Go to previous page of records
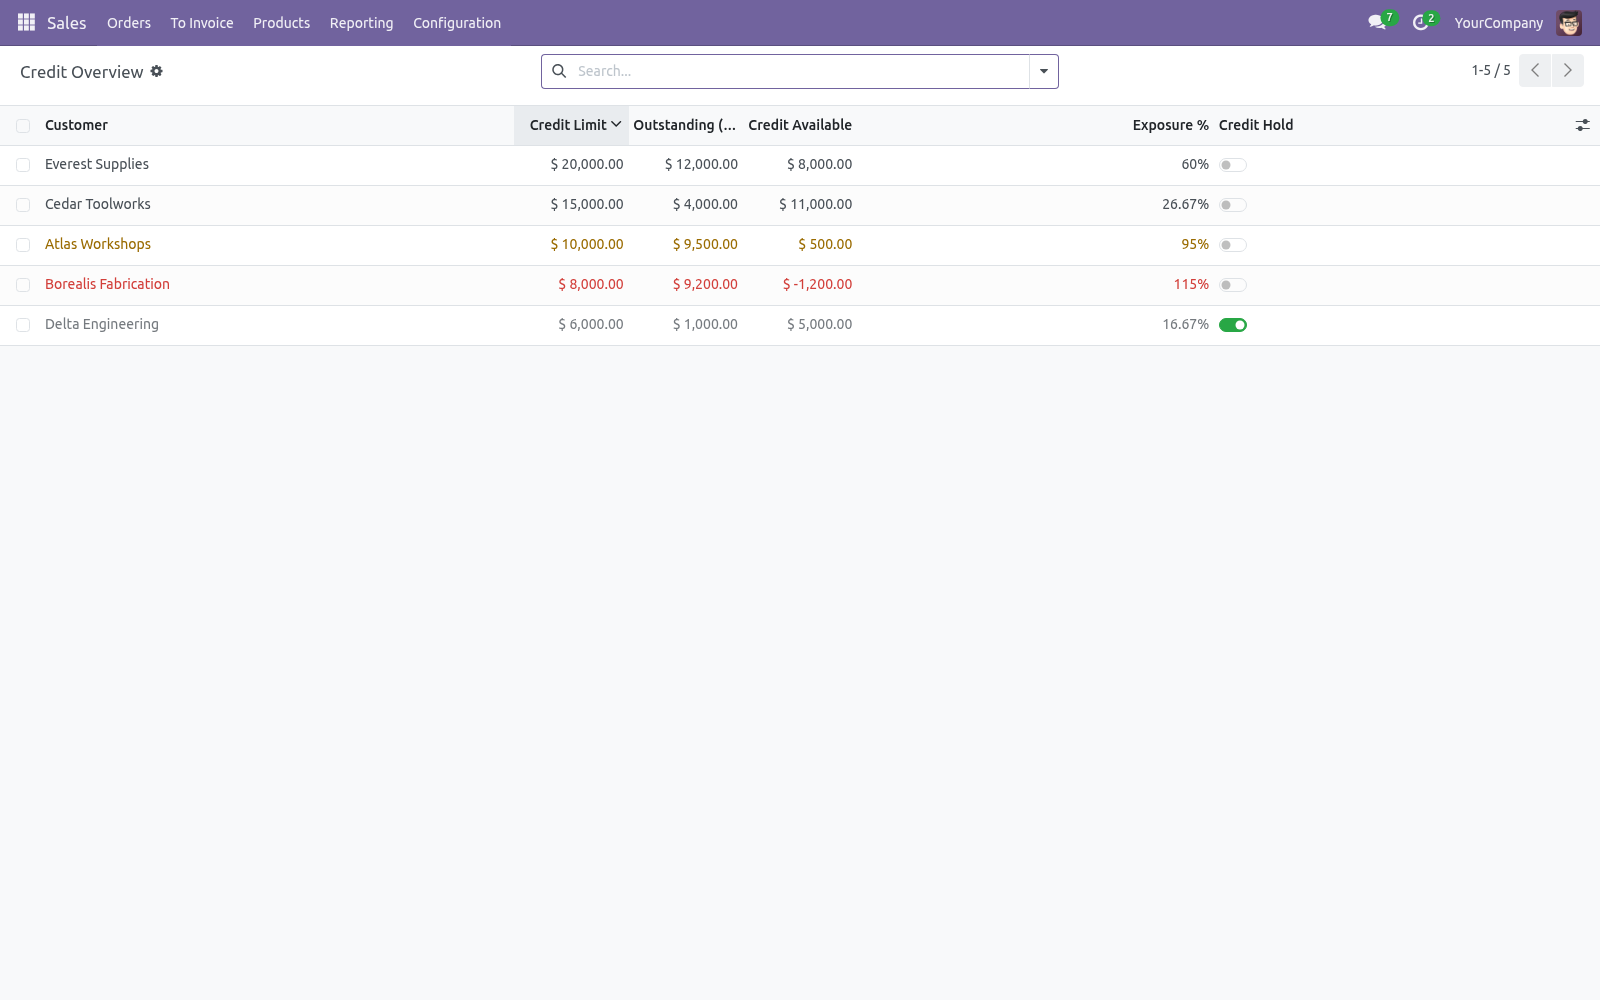This screenshot has height=1000, width=1600. pyautogui.click(x=1535, y=70)
